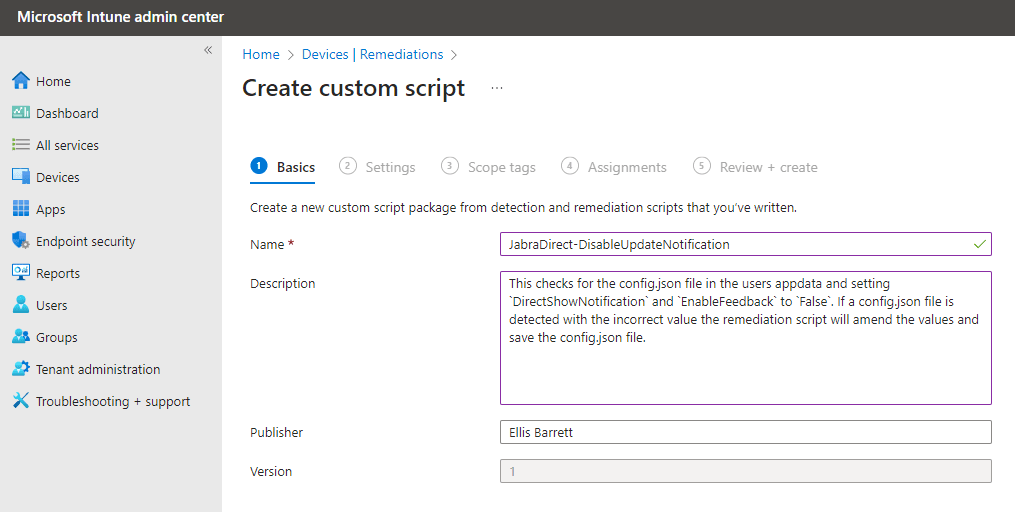Click the Endpoint security shield icon

21,241
